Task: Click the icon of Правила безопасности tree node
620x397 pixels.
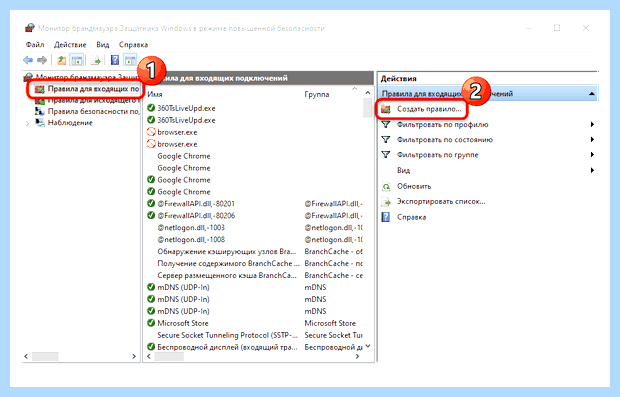Action: pos(40,112)
